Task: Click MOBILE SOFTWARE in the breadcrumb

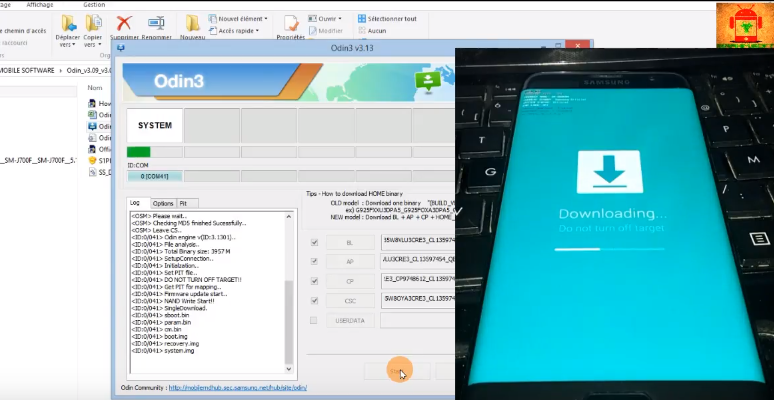Action: point(27,71)
